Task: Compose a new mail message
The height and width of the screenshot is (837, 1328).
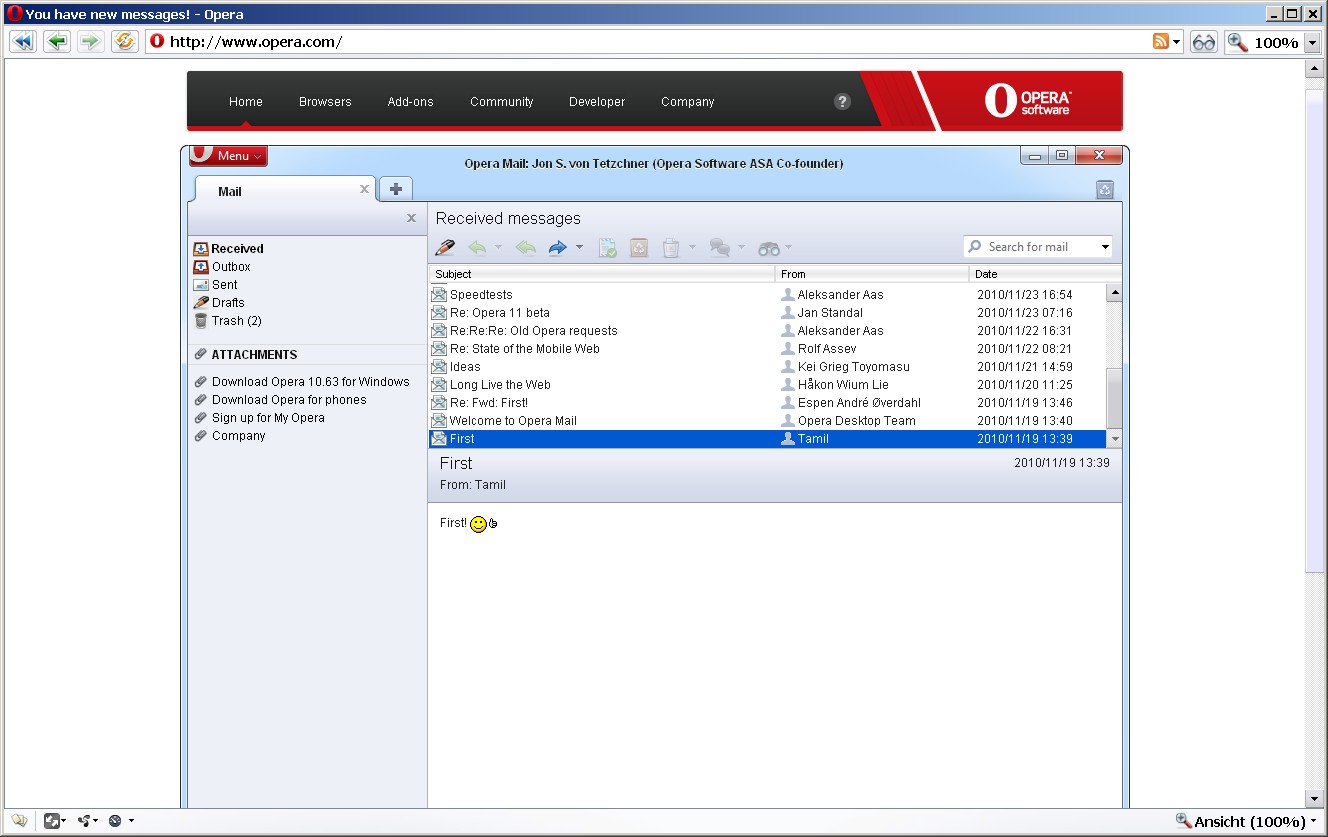Action: [444, 247]
